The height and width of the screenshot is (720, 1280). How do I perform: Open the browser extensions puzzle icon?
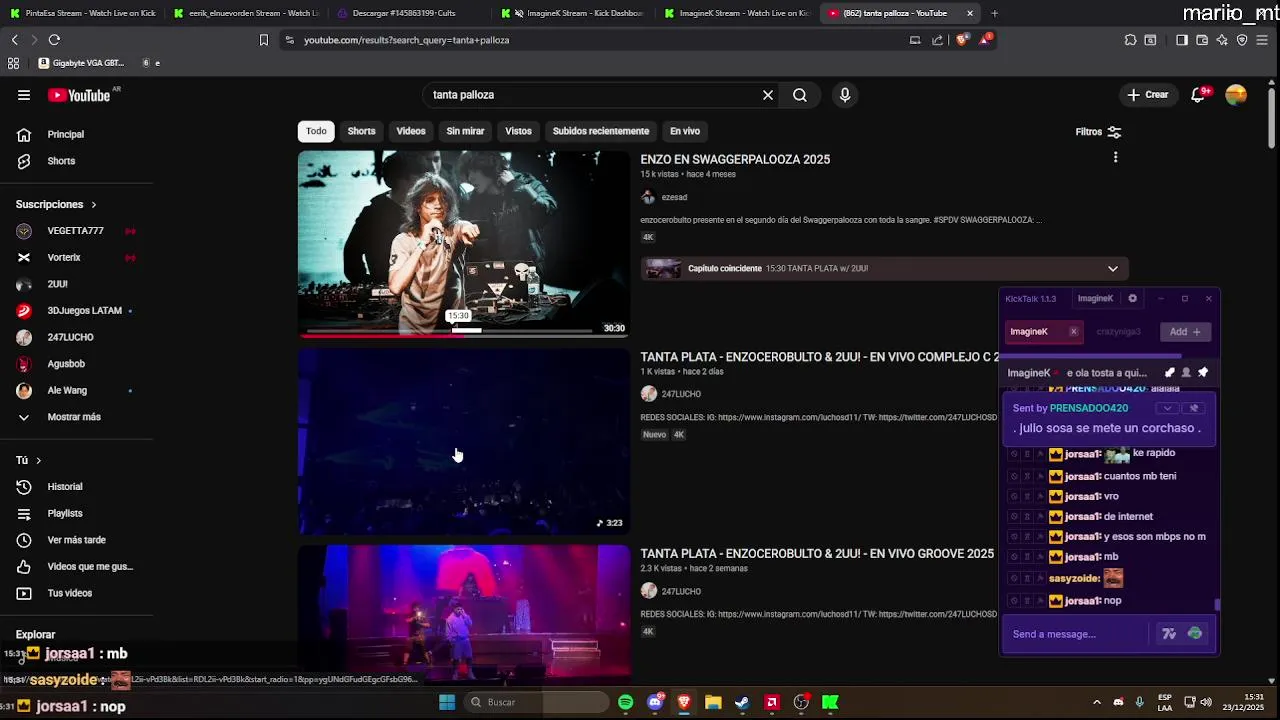pos(1130,40)
